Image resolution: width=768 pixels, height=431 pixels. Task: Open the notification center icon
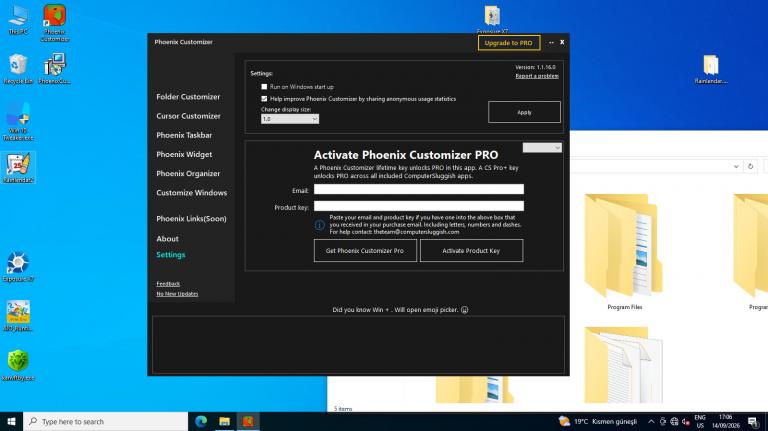[753, 421]
